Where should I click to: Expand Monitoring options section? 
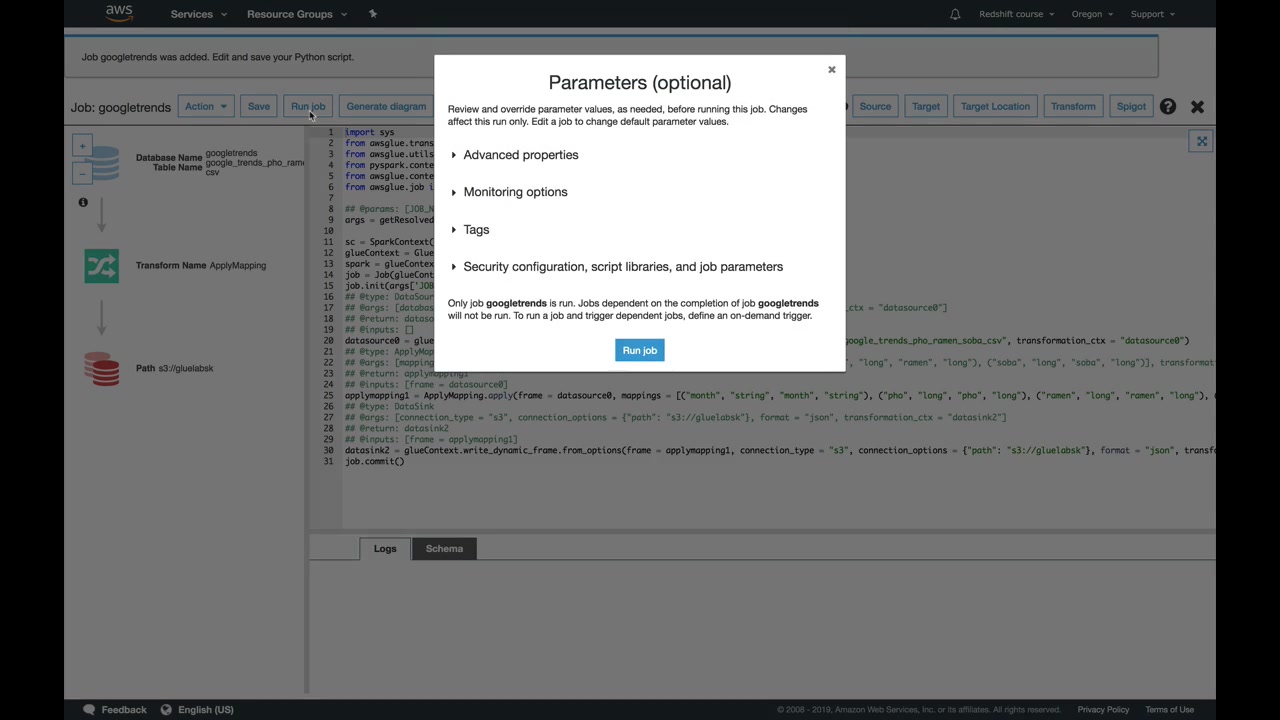[509, 192]
